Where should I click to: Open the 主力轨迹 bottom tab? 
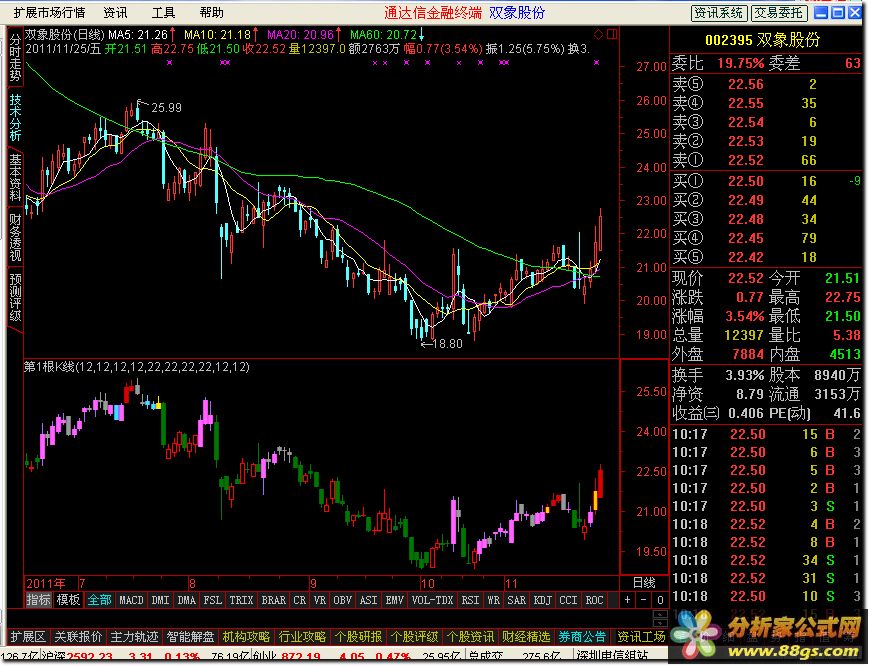click(134, 637)
